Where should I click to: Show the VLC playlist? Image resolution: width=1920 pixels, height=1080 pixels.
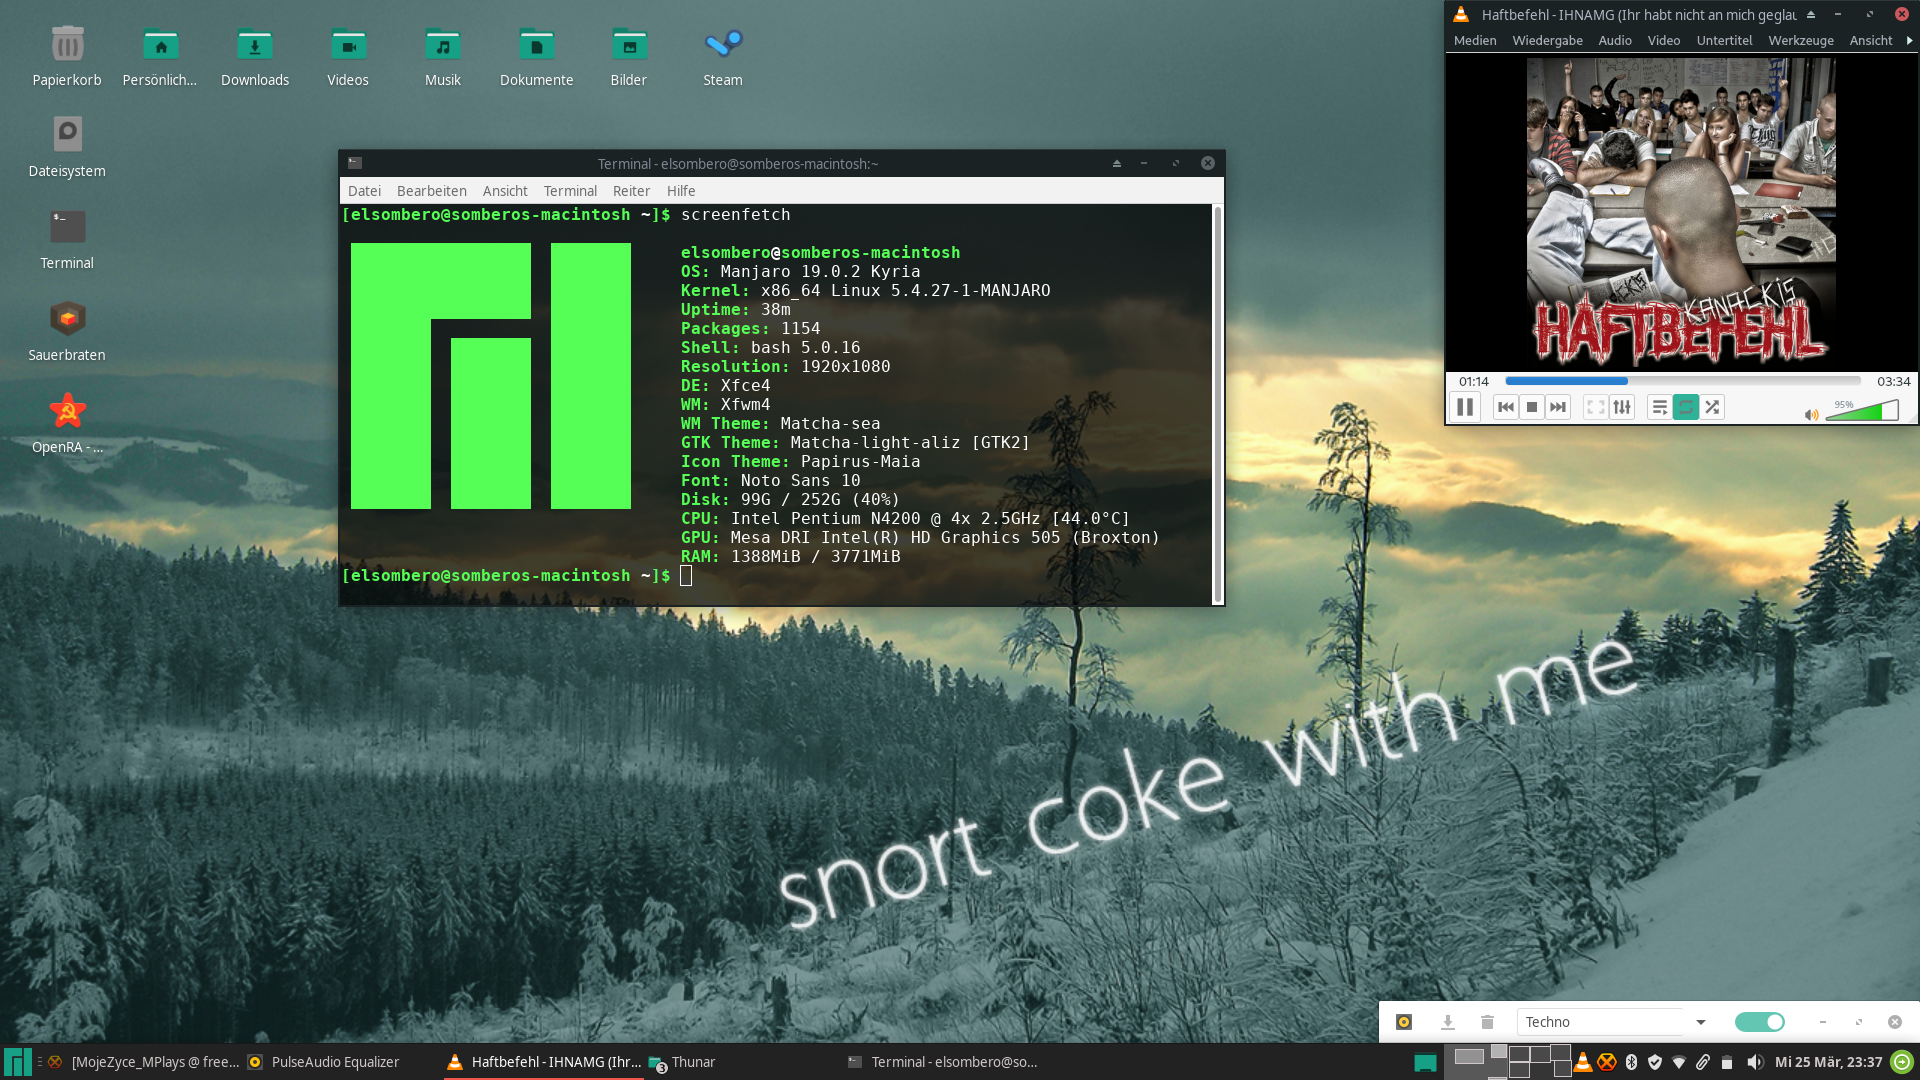tap(1660, 407)
